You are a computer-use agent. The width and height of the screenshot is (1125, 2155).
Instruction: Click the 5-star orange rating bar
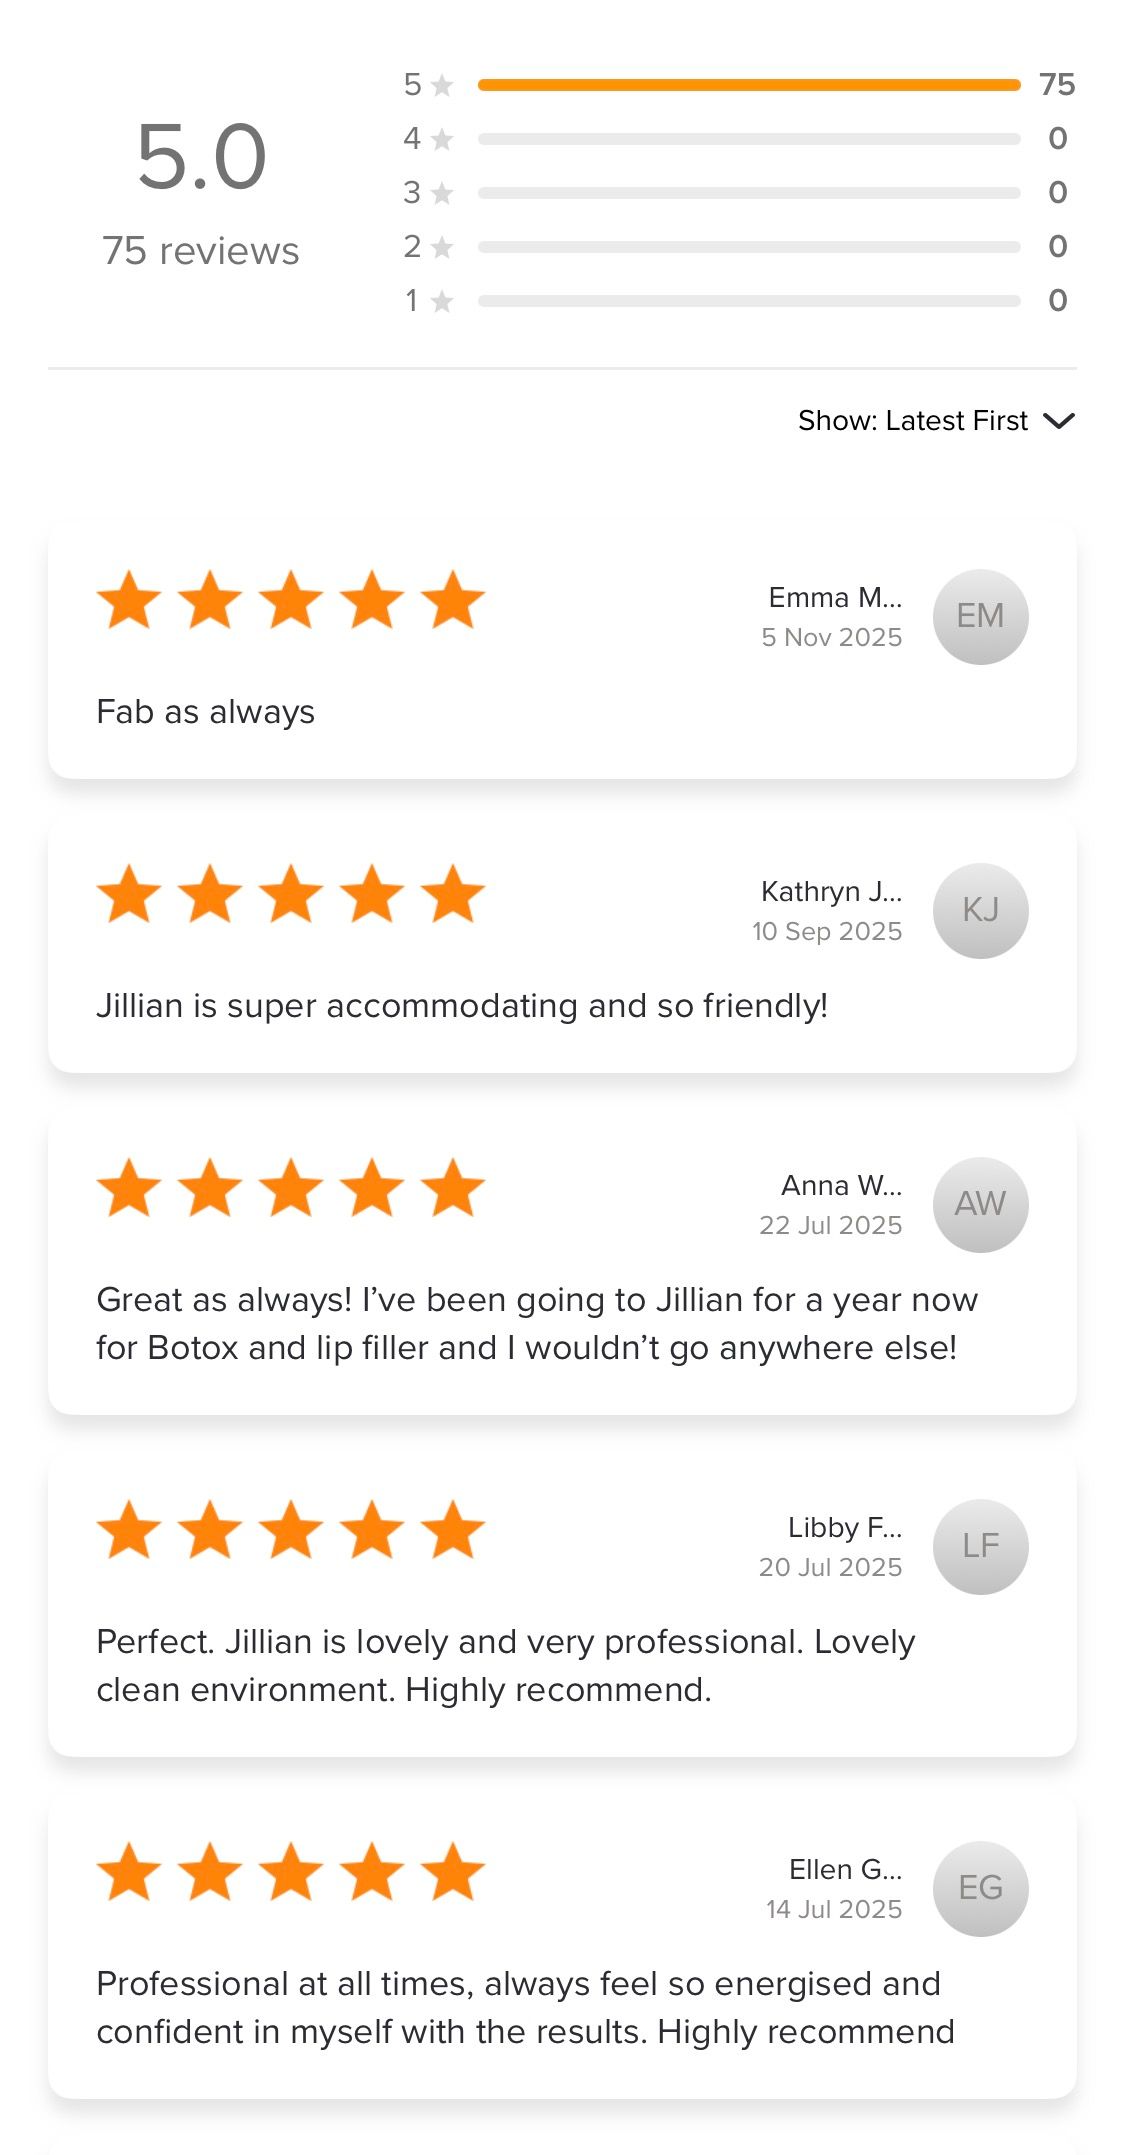click(748, 85)
